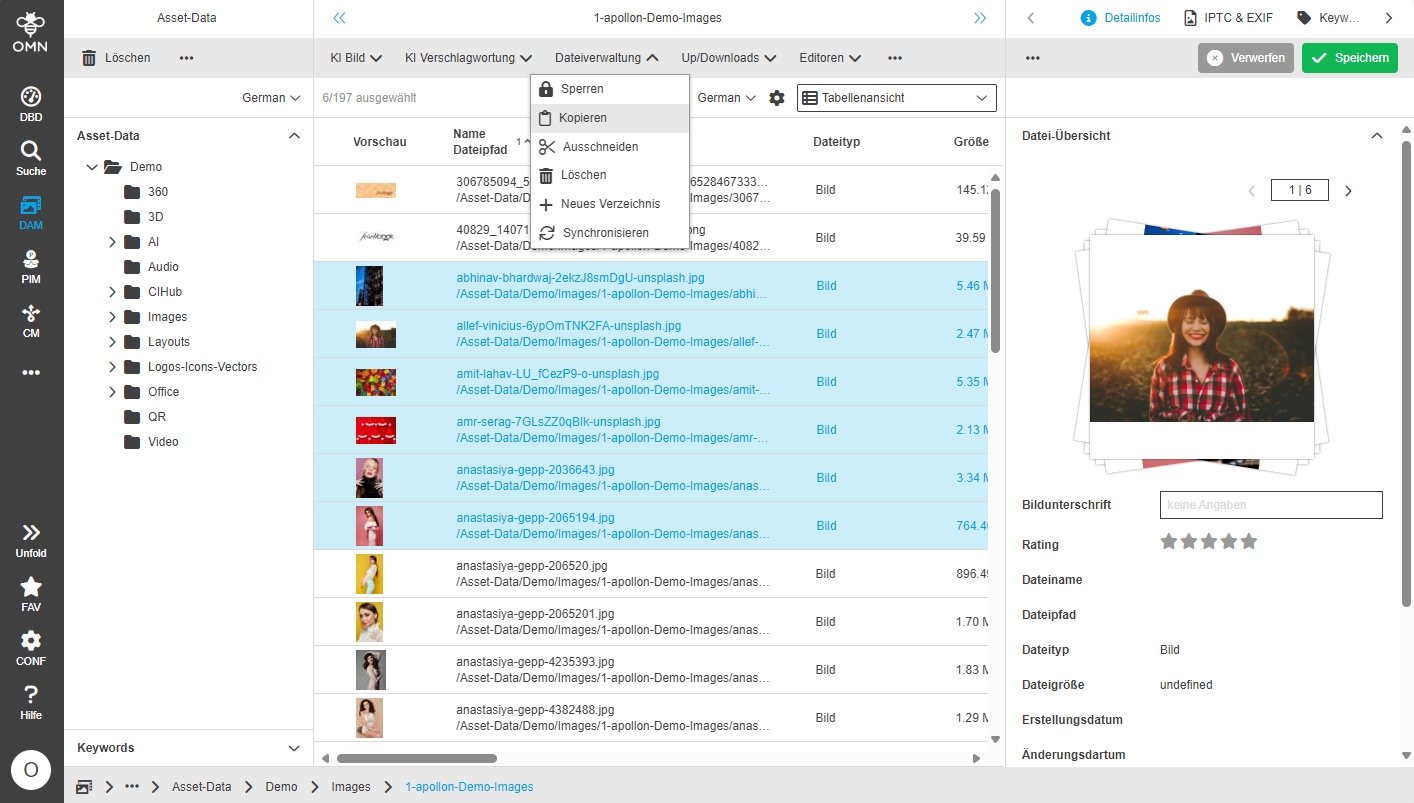
Task: Click the green Speichern button
Action: click(1349, 58)
